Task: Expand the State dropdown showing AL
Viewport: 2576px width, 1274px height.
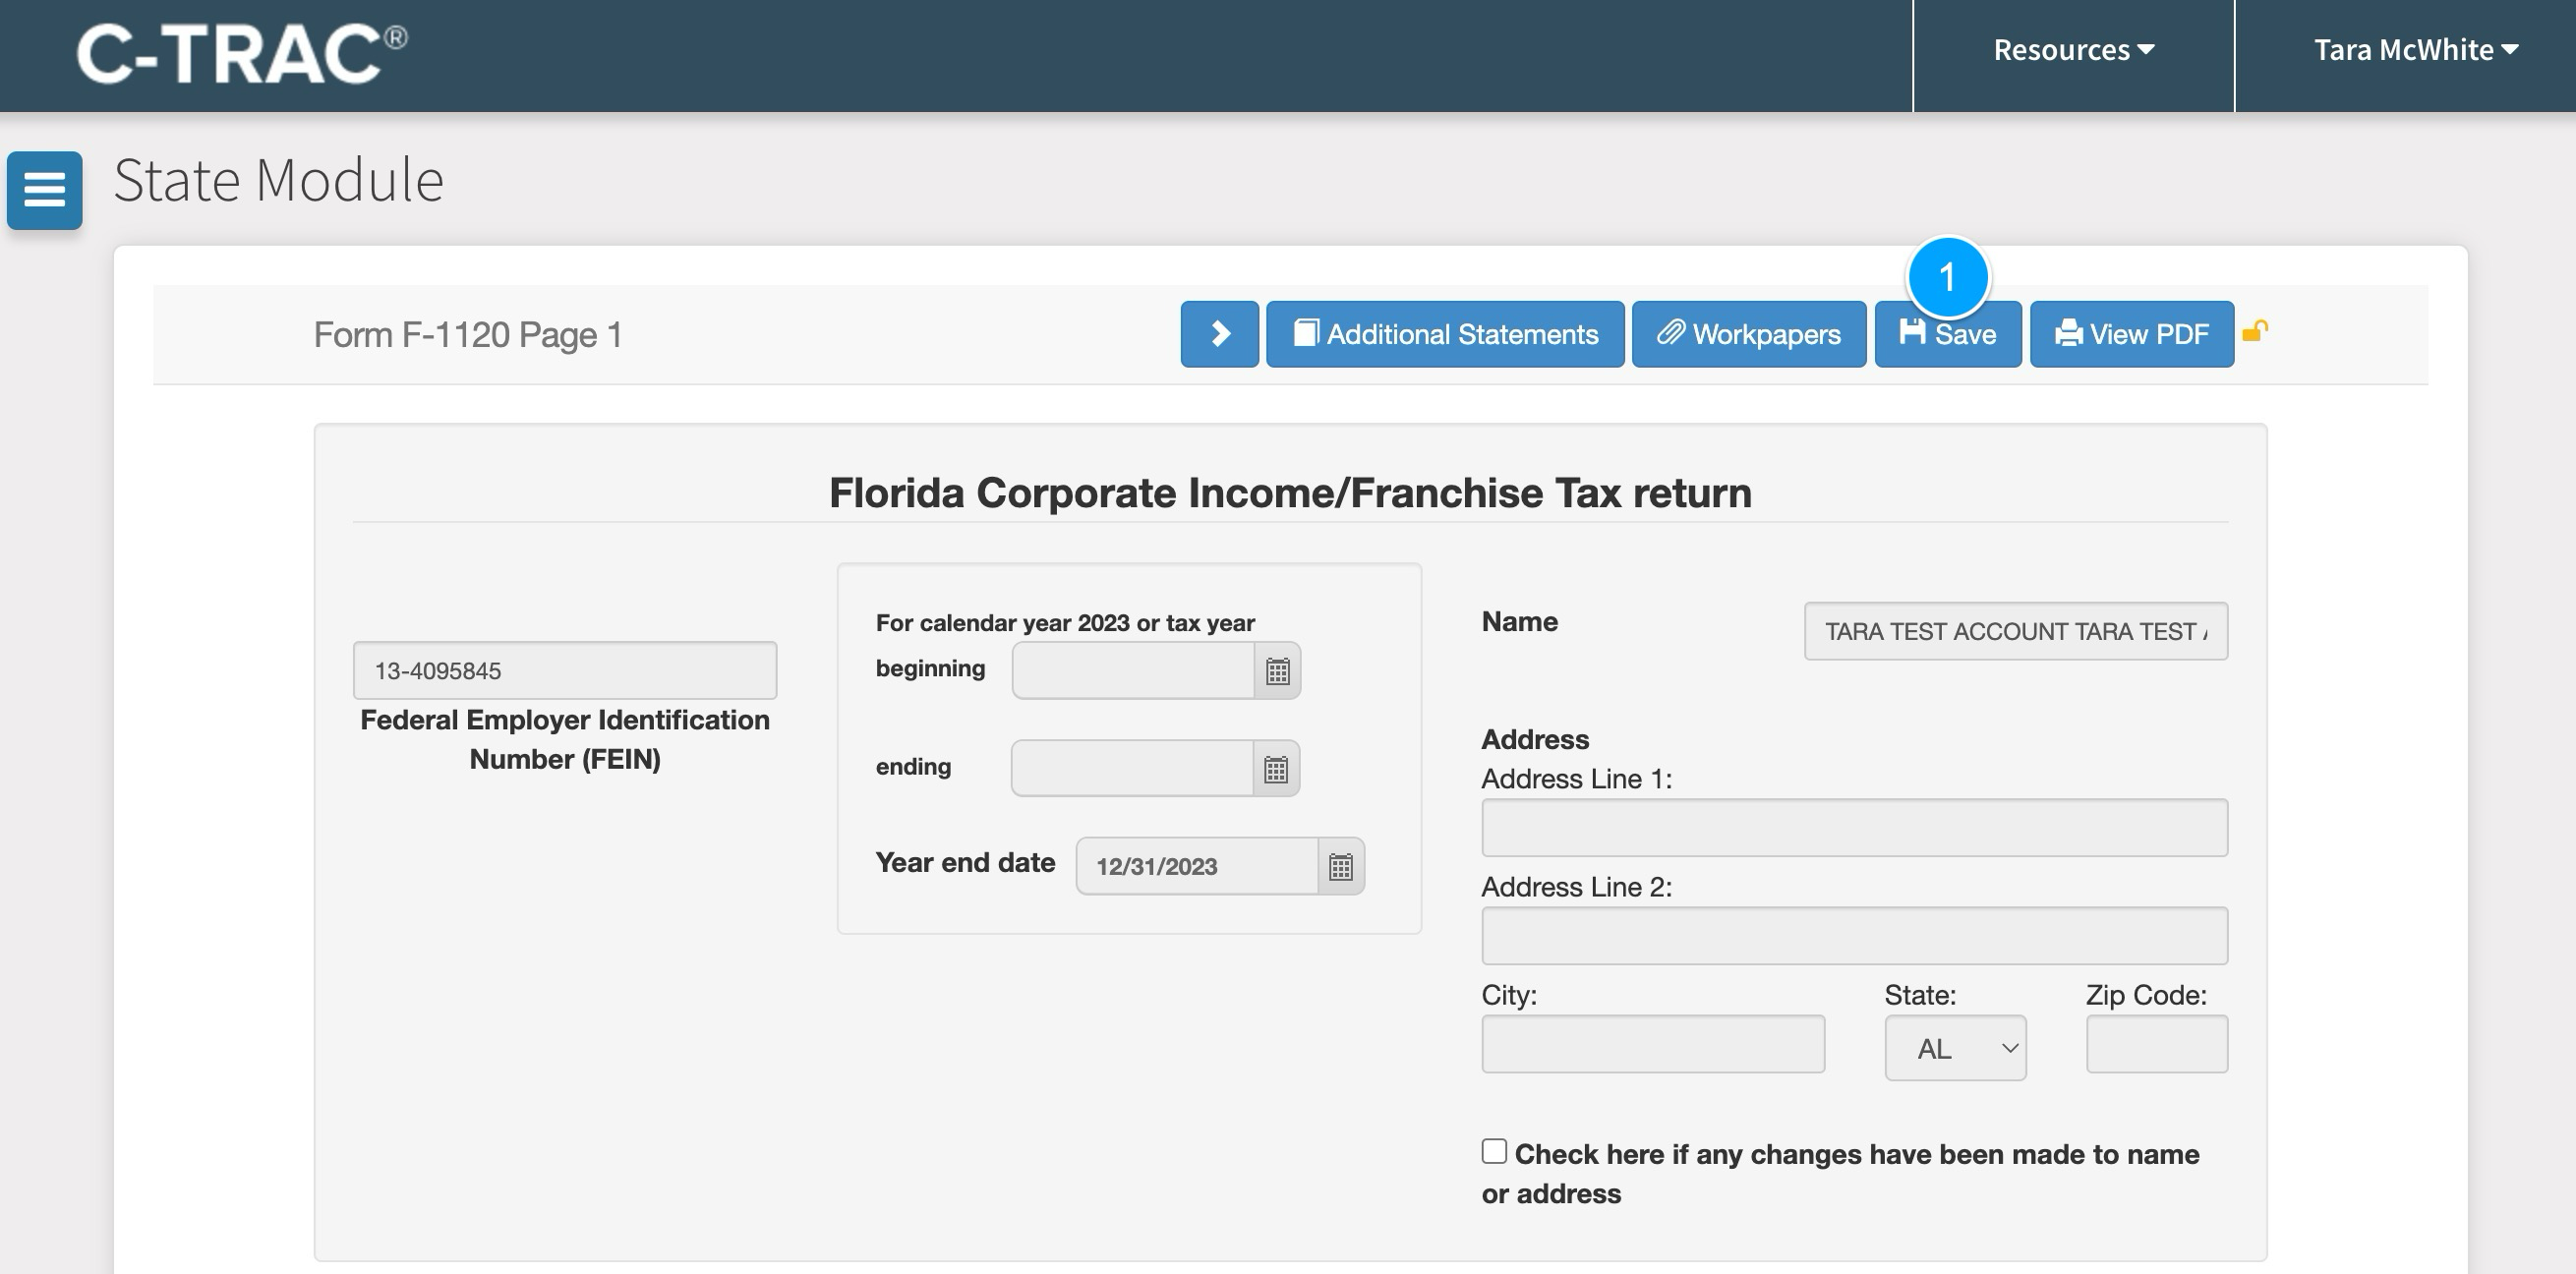Action: [x=1955, y=1048]
